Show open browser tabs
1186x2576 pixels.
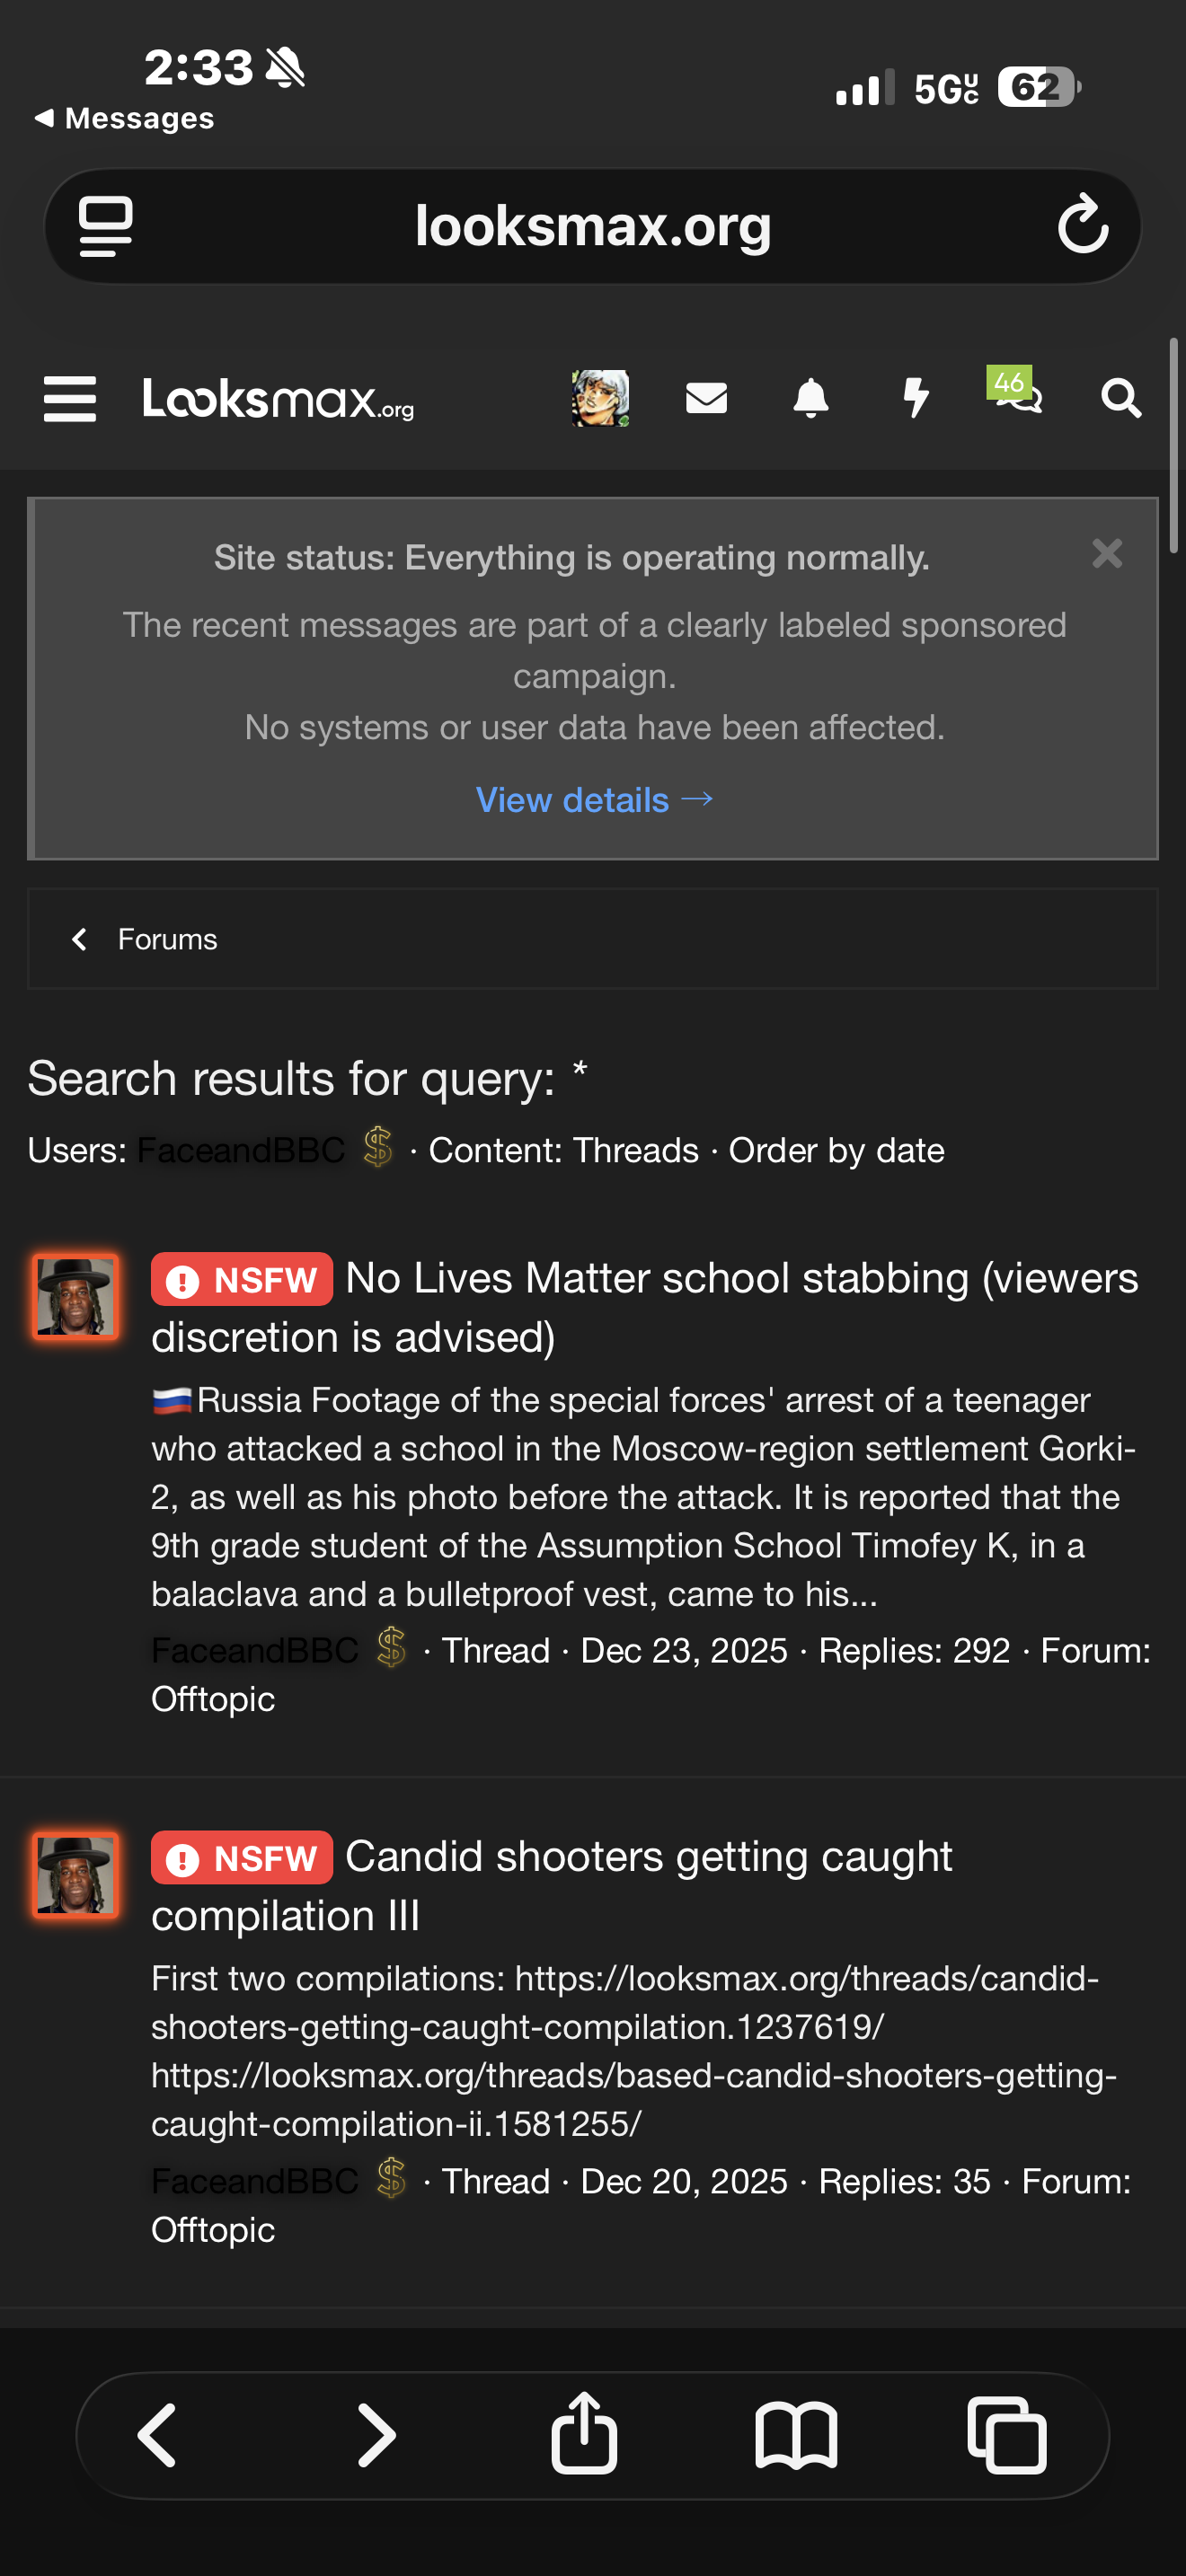[x=1007, y=2436]
